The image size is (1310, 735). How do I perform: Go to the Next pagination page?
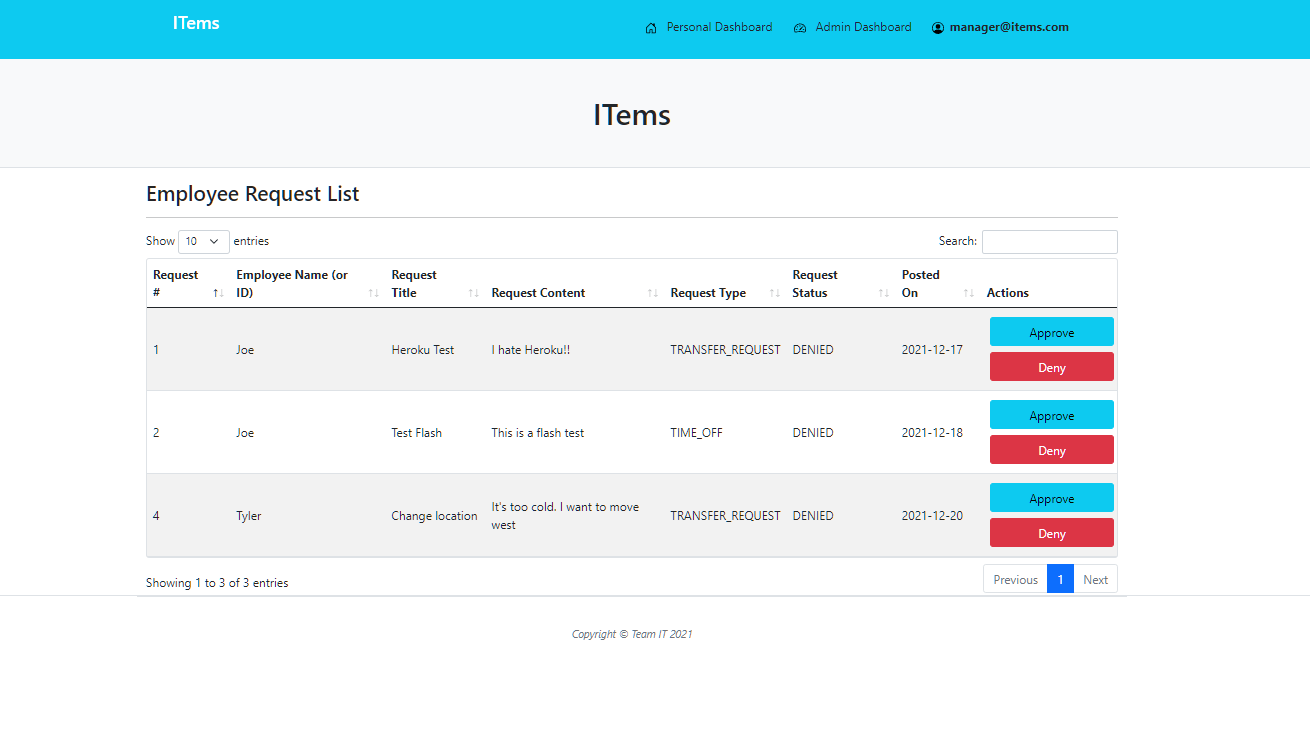1095,579
